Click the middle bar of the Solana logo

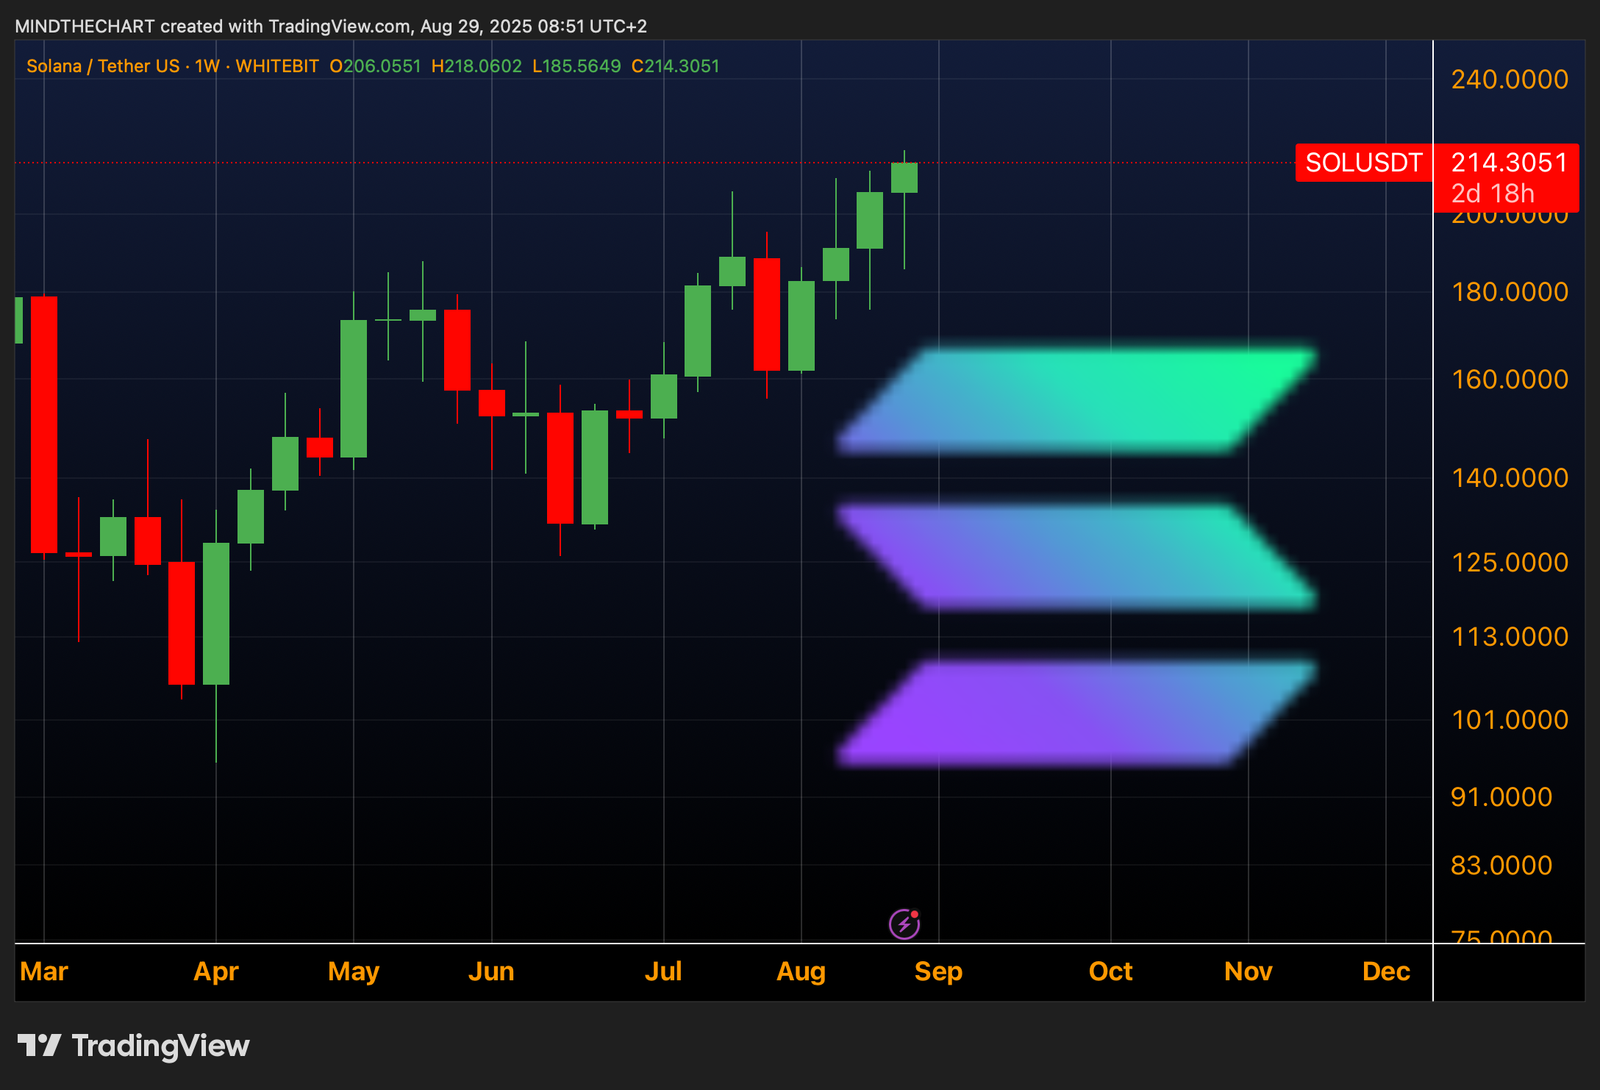pos(1077,557)
